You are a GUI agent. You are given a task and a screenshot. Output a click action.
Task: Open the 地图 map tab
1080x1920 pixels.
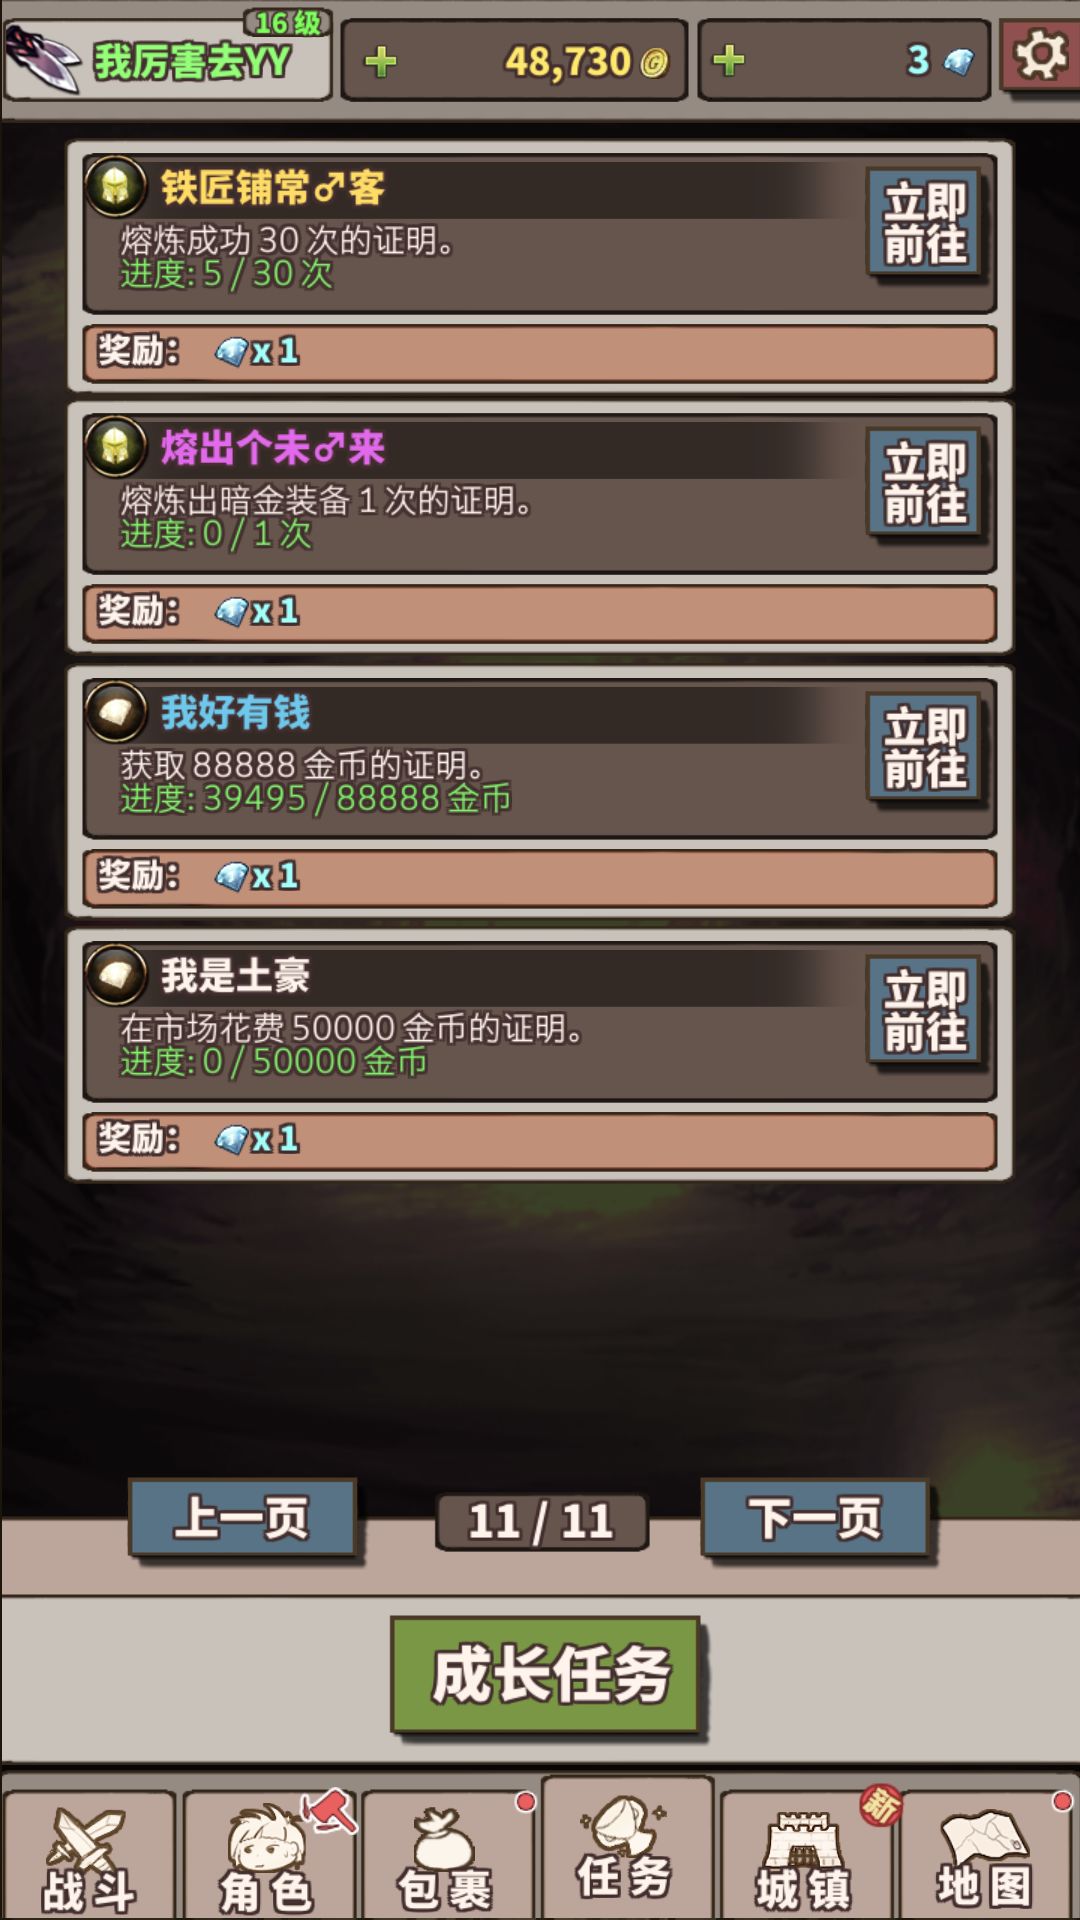(x=985, y=1855)
